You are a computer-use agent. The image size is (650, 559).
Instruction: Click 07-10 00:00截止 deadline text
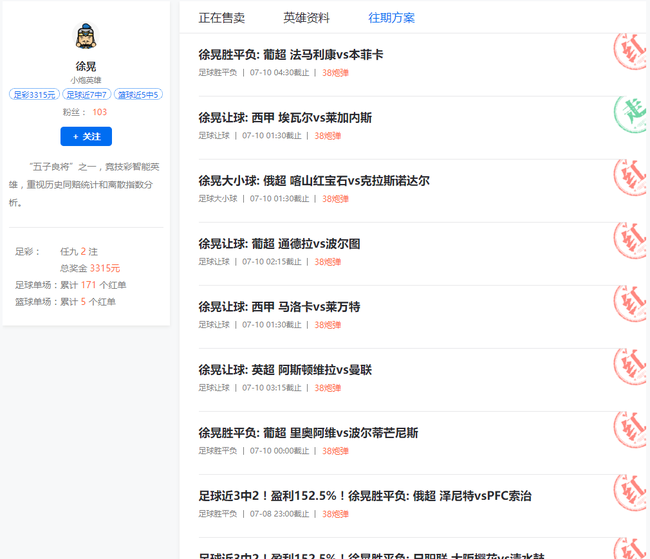279,451
